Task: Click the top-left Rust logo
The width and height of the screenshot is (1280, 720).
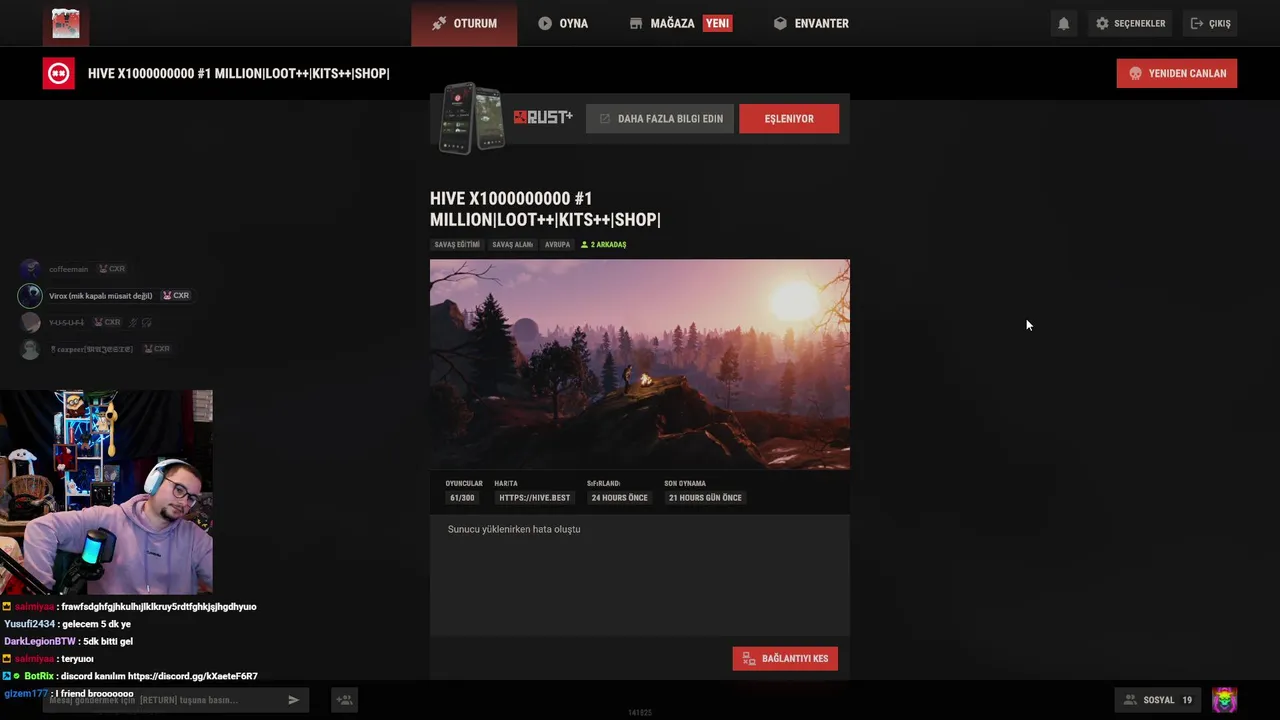Action: pos(66,23)
